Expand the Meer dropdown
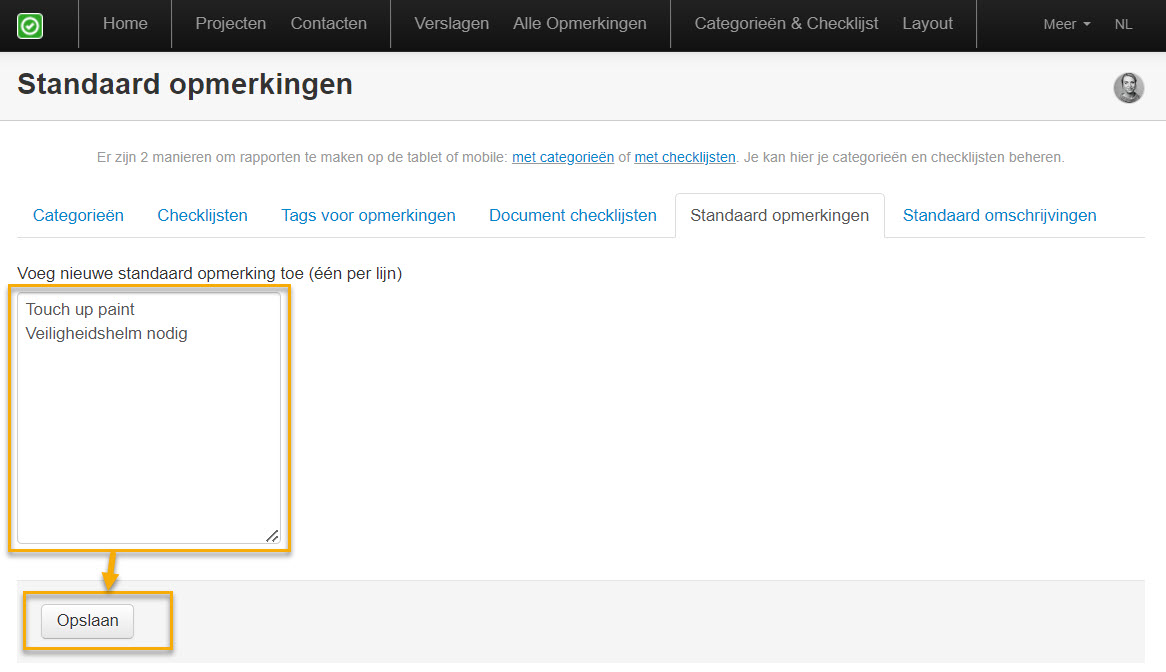 (1066, 25)
